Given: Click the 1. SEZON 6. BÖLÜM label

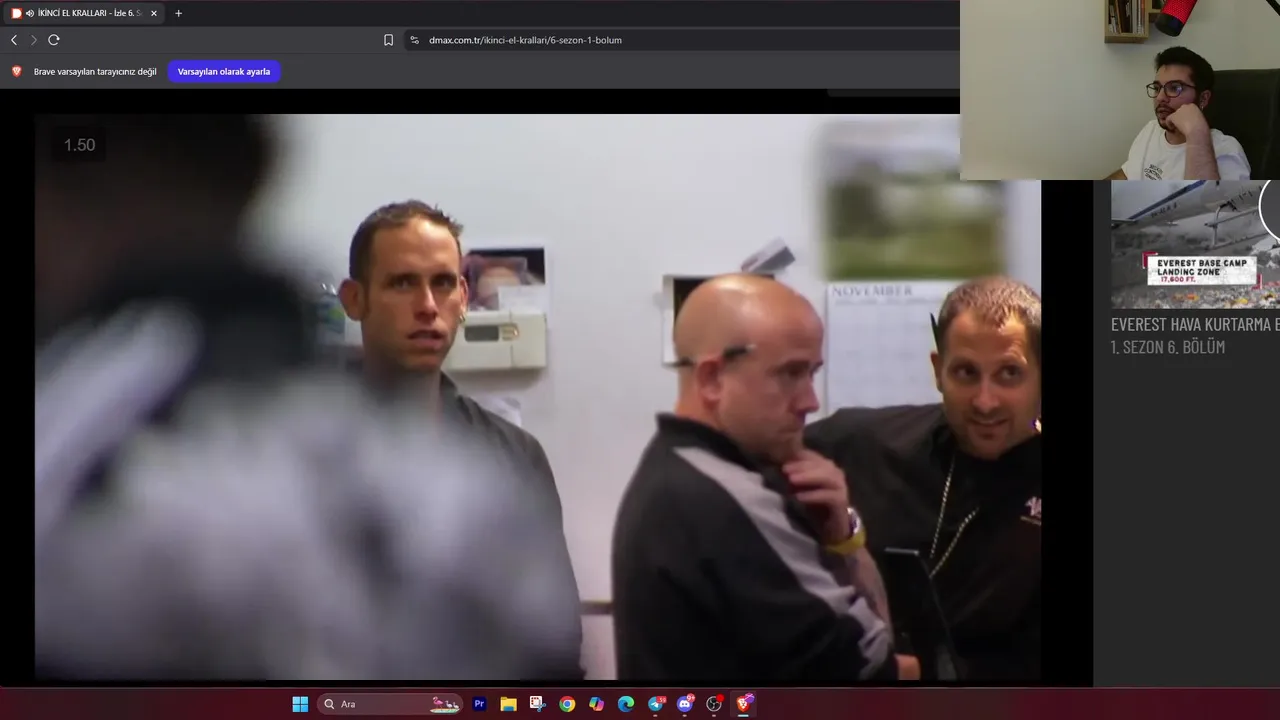Looking at the screenshot, I should point(1168,347).
